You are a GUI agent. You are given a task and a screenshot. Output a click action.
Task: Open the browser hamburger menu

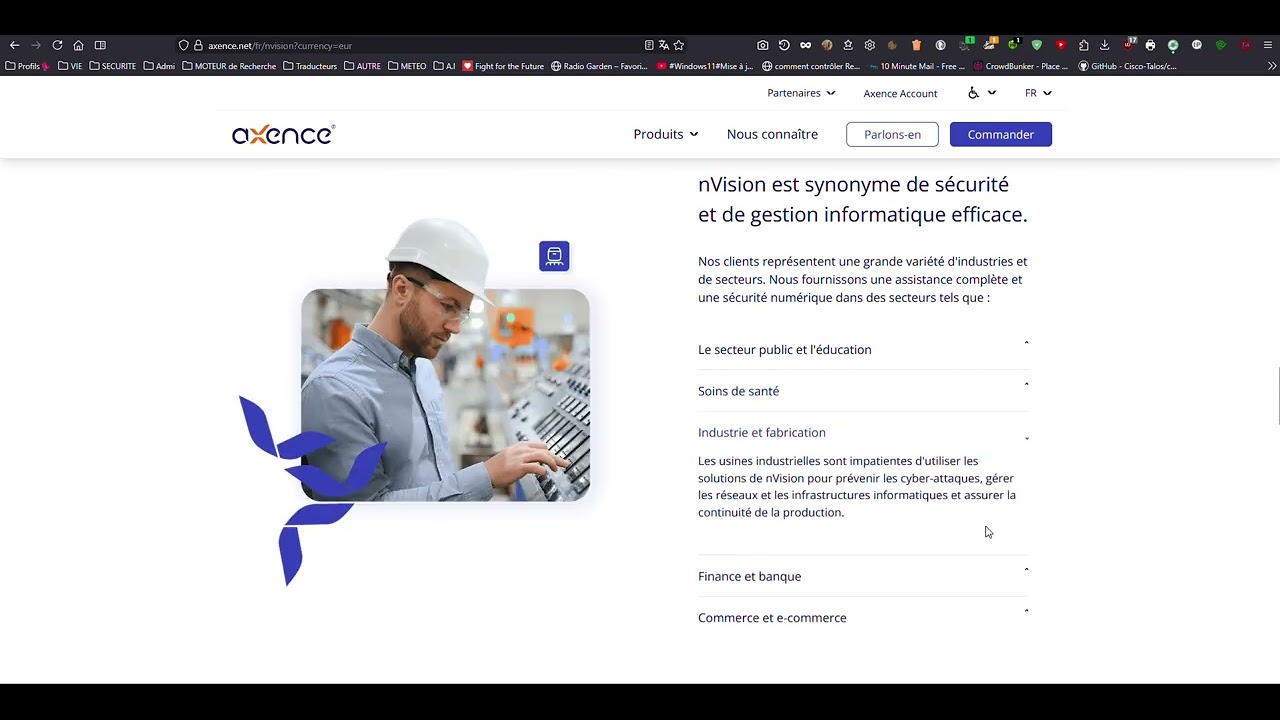[1268, 45]
